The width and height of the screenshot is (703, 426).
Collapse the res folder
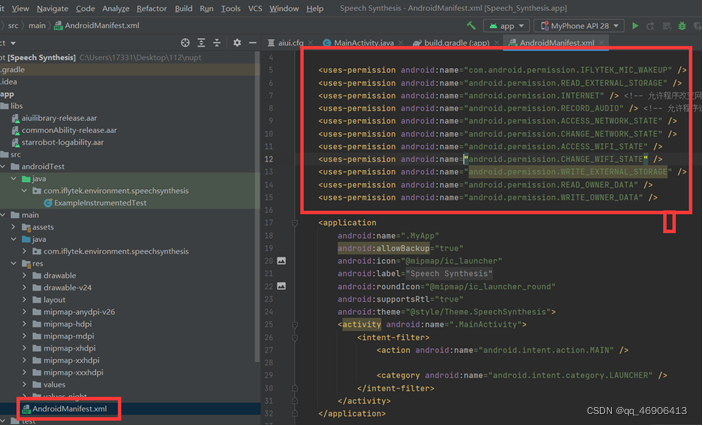pos(13,263)
